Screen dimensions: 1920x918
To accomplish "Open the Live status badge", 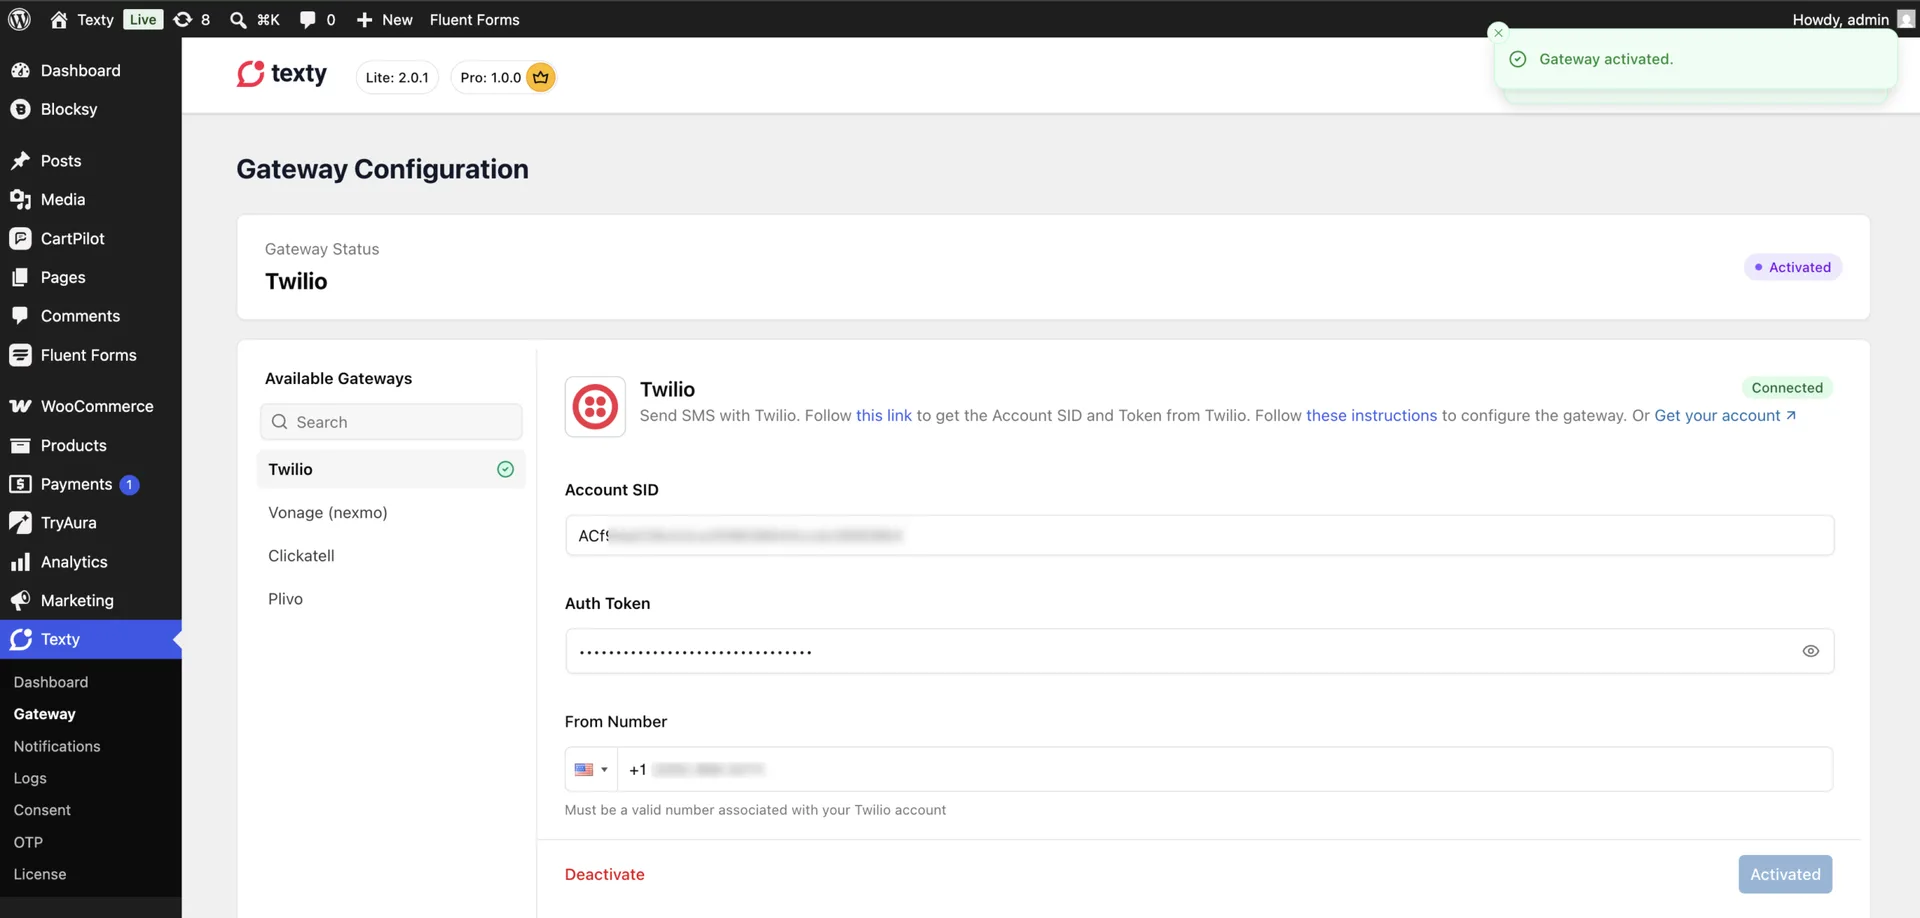I will (x=143, y=19).
